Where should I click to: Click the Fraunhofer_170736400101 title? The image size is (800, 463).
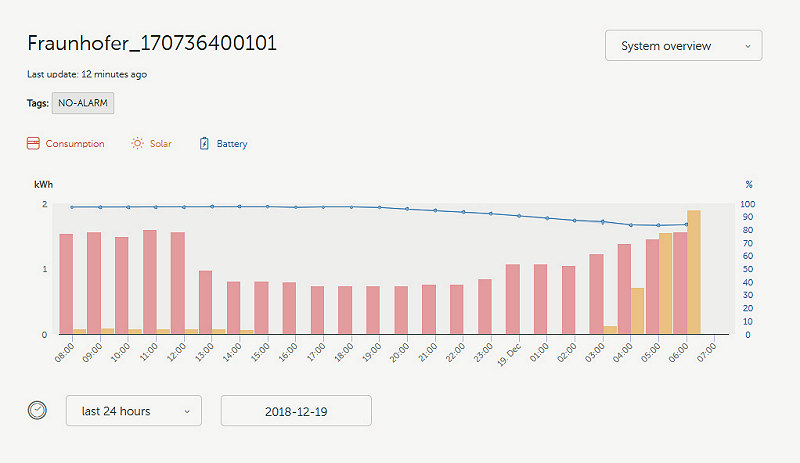click(x=152, y=44)
